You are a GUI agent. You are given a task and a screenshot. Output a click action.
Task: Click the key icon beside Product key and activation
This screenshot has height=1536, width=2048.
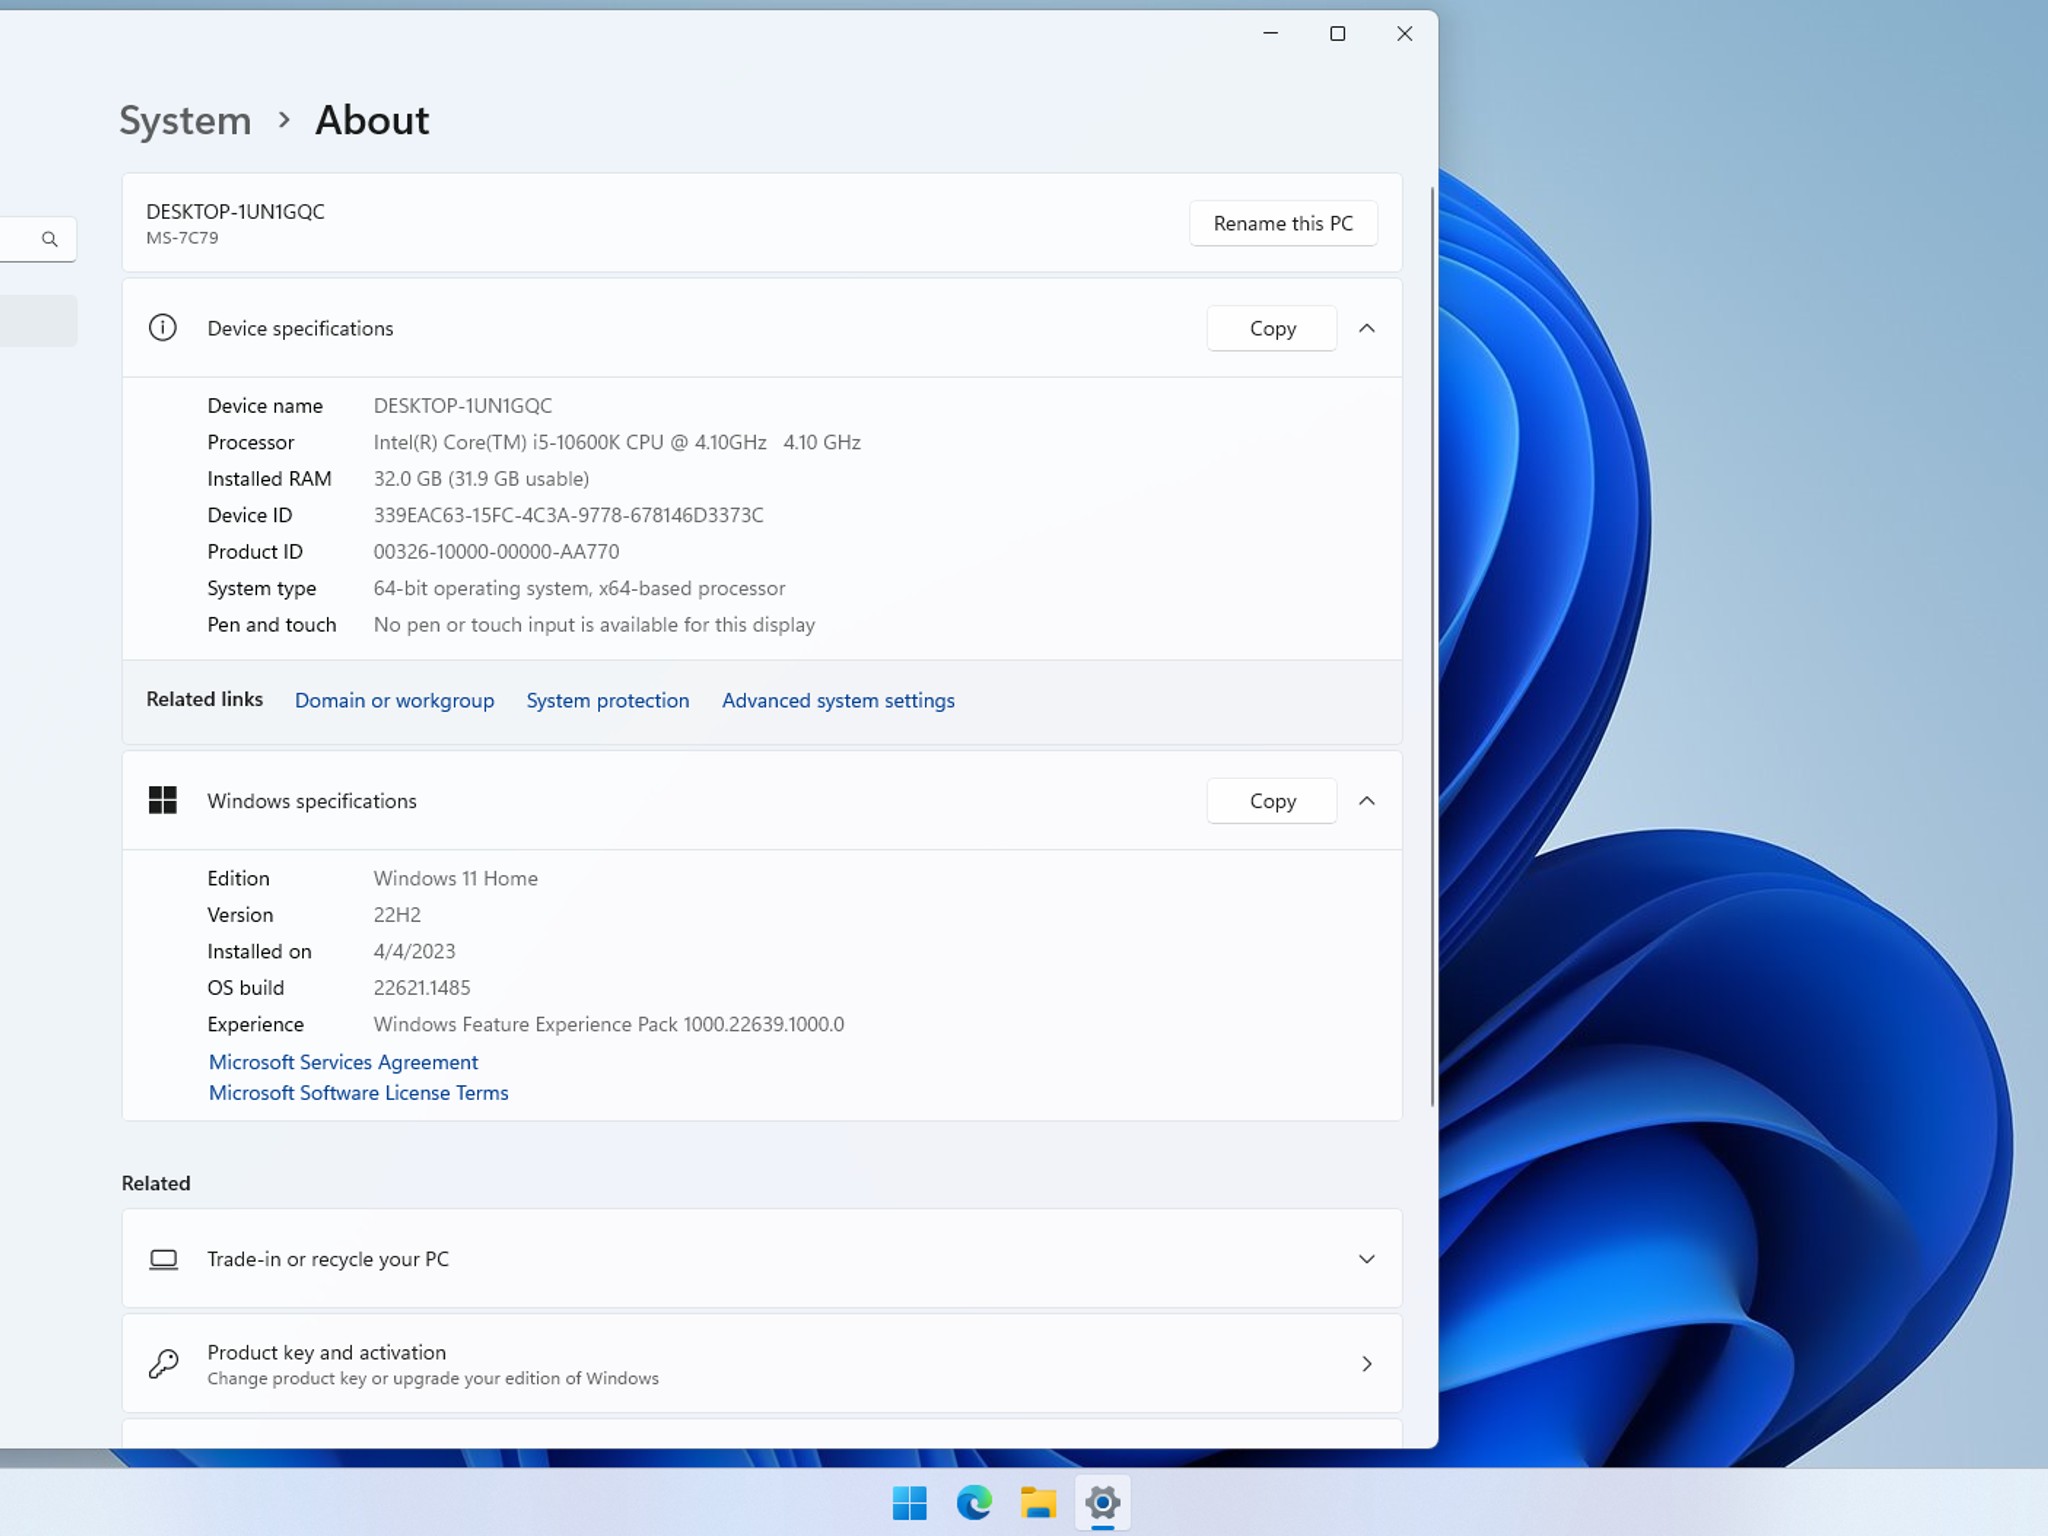[x=163, y=1362]
